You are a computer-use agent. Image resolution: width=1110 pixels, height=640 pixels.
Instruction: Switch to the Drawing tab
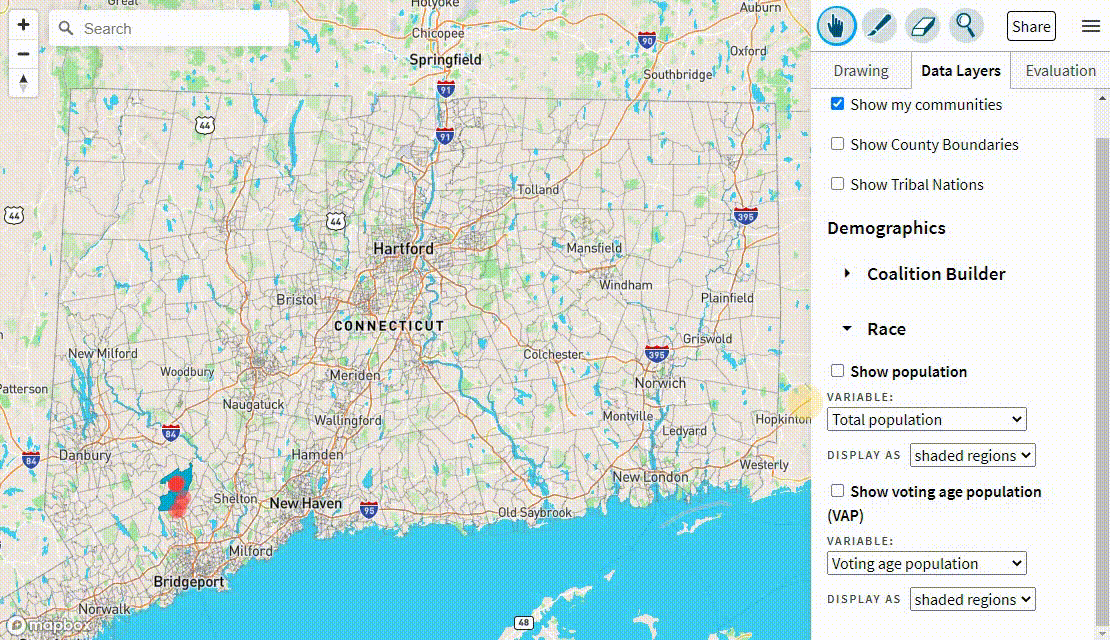click(x=861, y=70)
